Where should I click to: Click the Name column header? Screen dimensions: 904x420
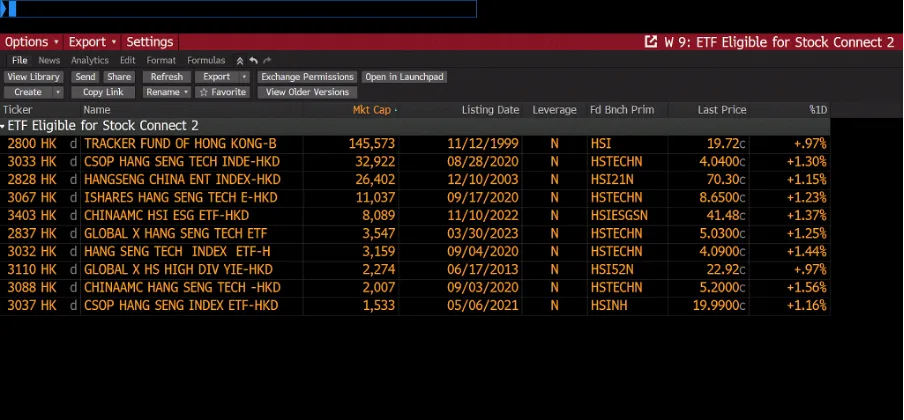point(97,110)
